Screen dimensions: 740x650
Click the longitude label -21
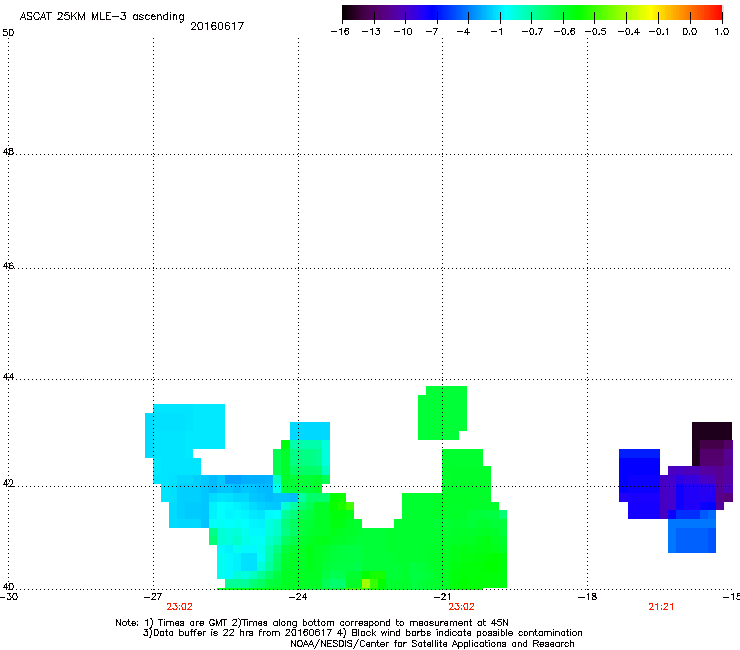442,597
